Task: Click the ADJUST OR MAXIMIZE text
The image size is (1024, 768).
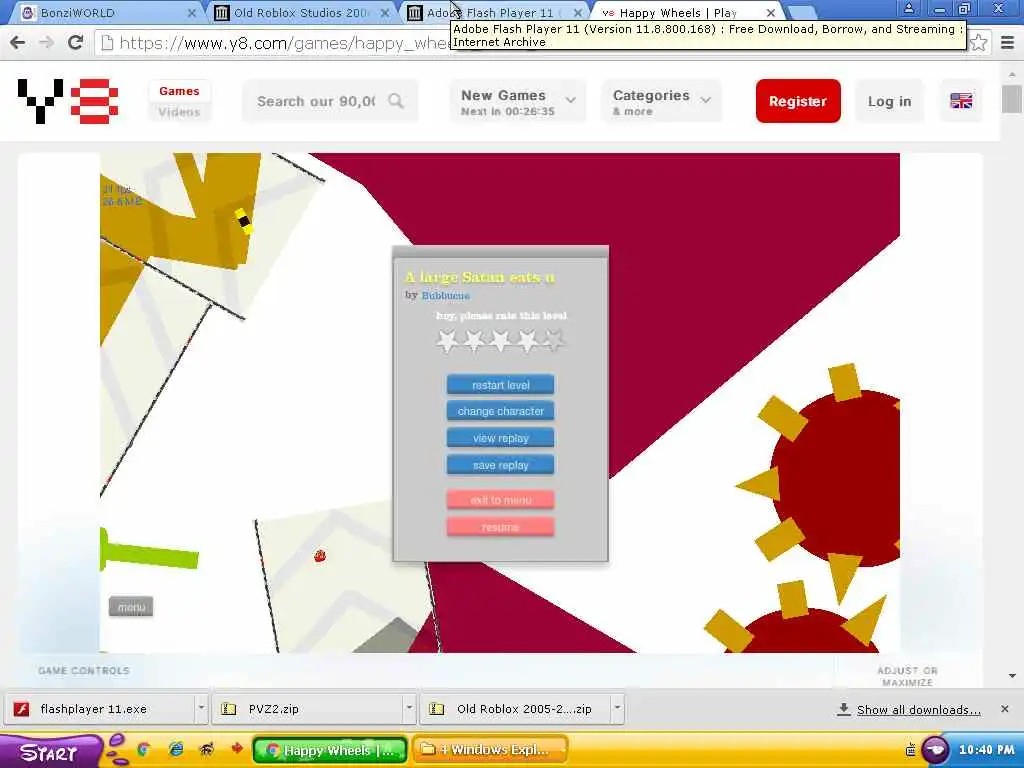Action: pos(907,677)
